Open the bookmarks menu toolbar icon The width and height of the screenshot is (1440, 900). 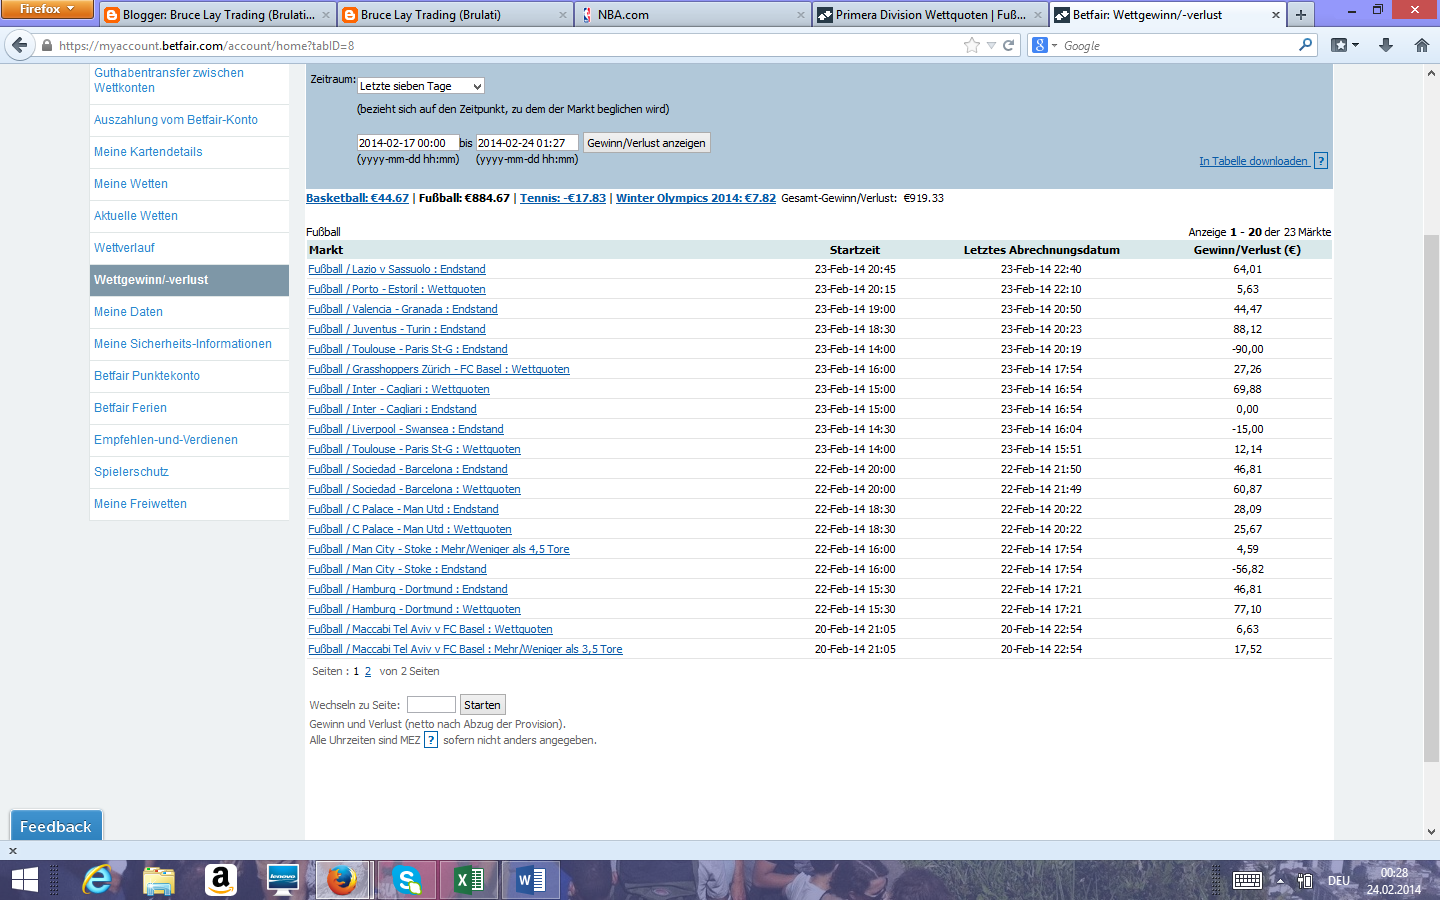coord(1344,45)
